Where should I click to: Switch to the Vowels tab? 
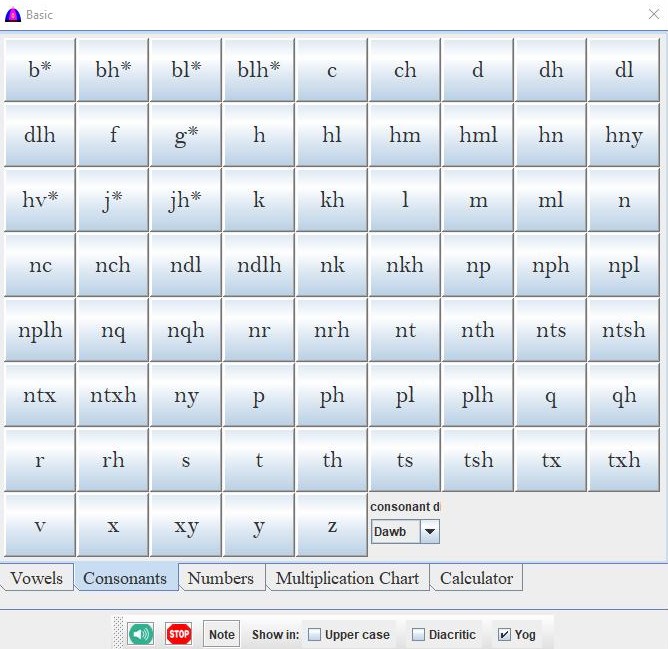point(37,578)
